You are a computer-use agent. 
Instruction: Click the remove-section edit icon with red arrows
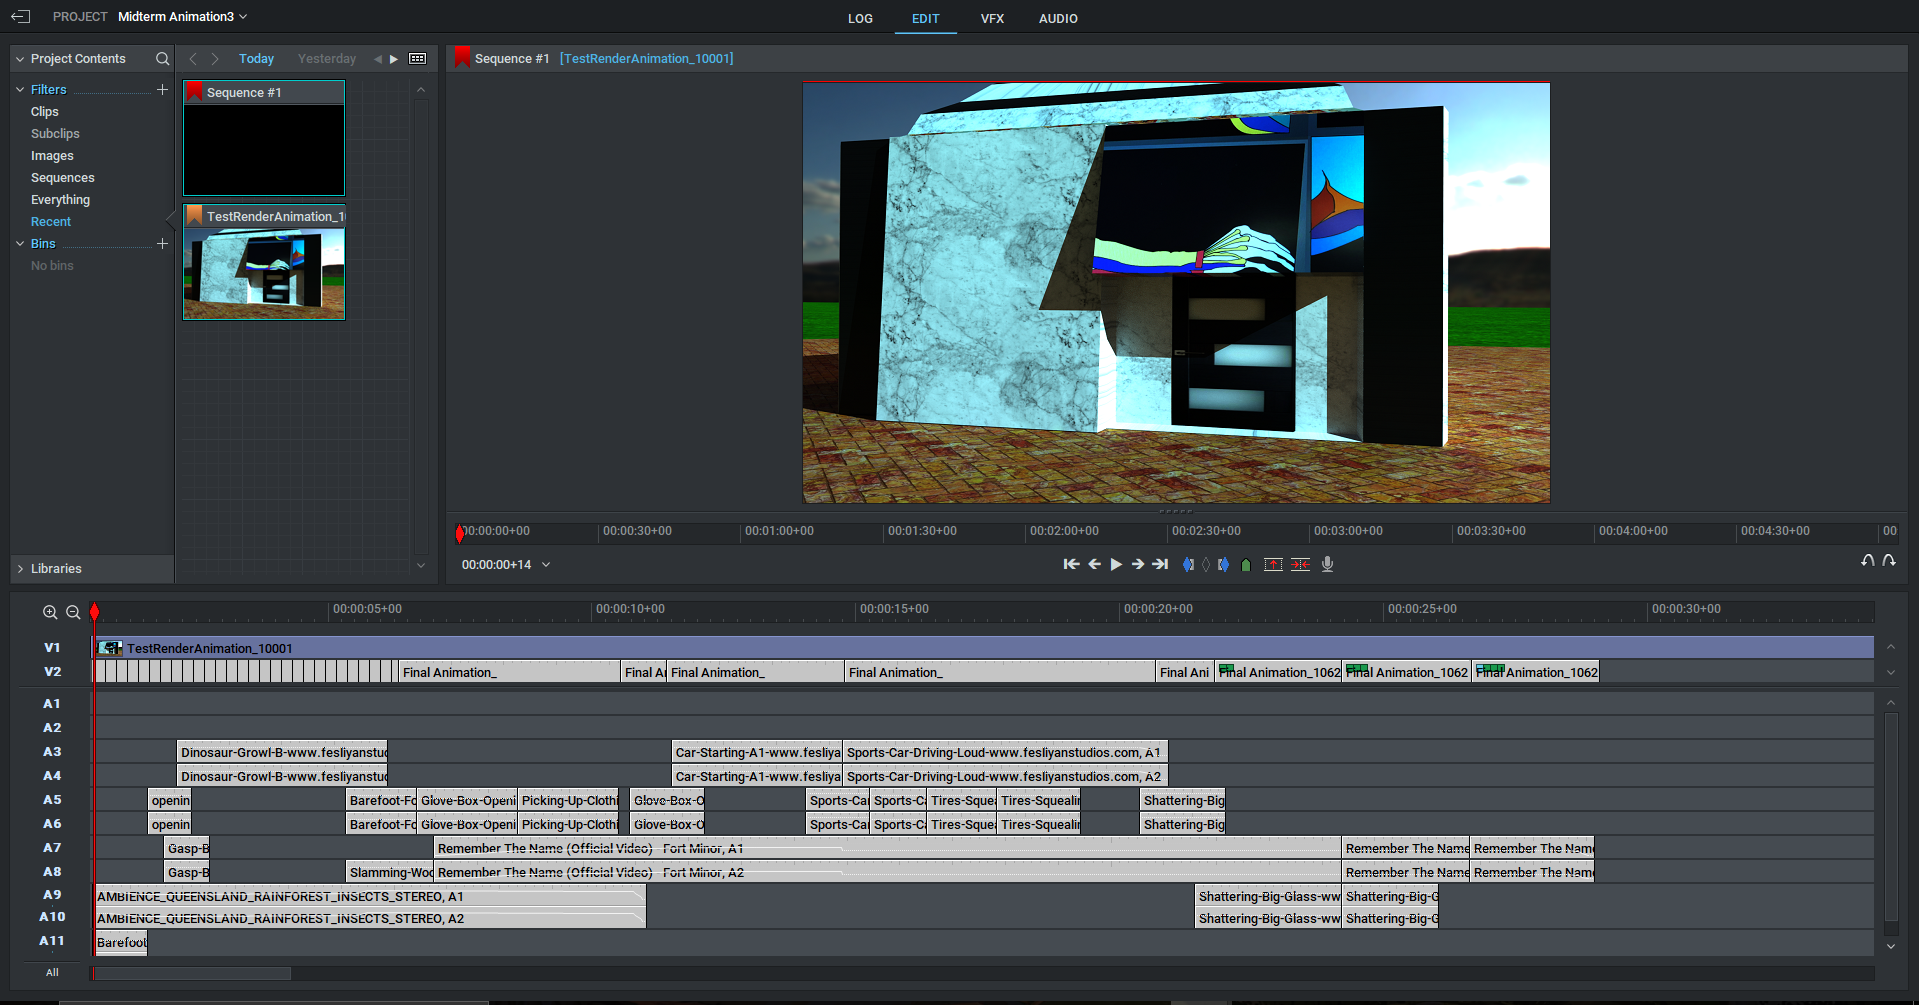pyautogui.click(x=1300, y=564)
